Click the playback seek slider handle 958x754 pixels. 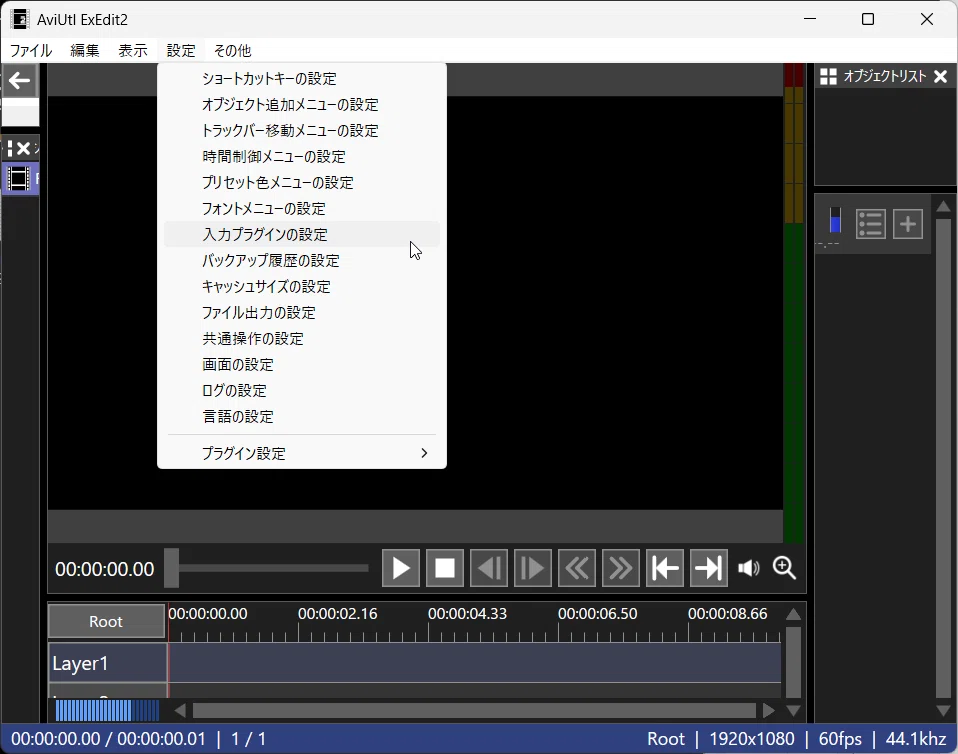tap(172, 568)
